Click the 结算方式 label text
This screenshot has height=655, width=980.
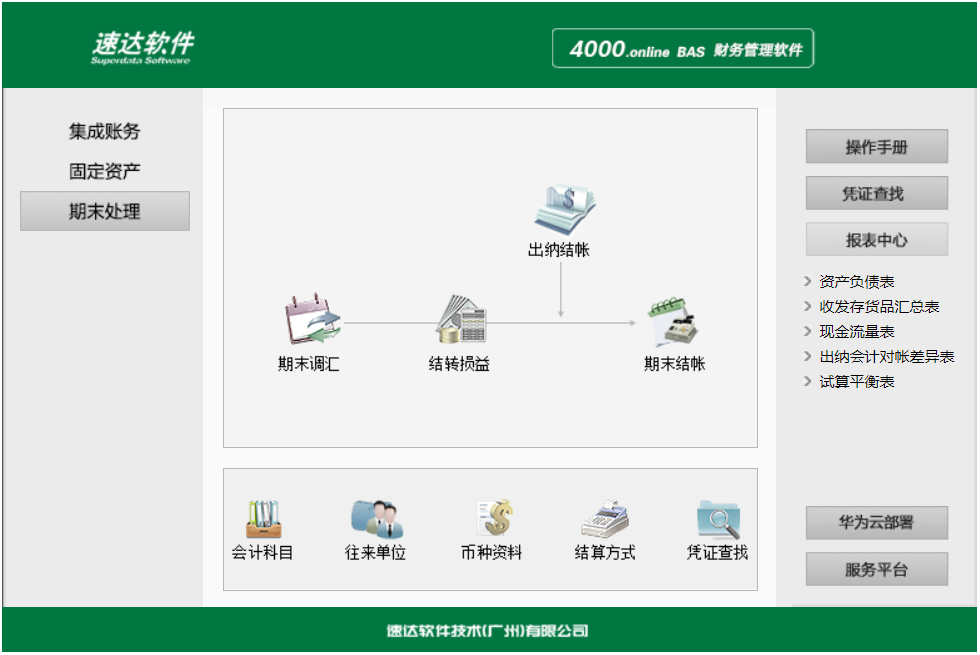(x=604, y=552)
